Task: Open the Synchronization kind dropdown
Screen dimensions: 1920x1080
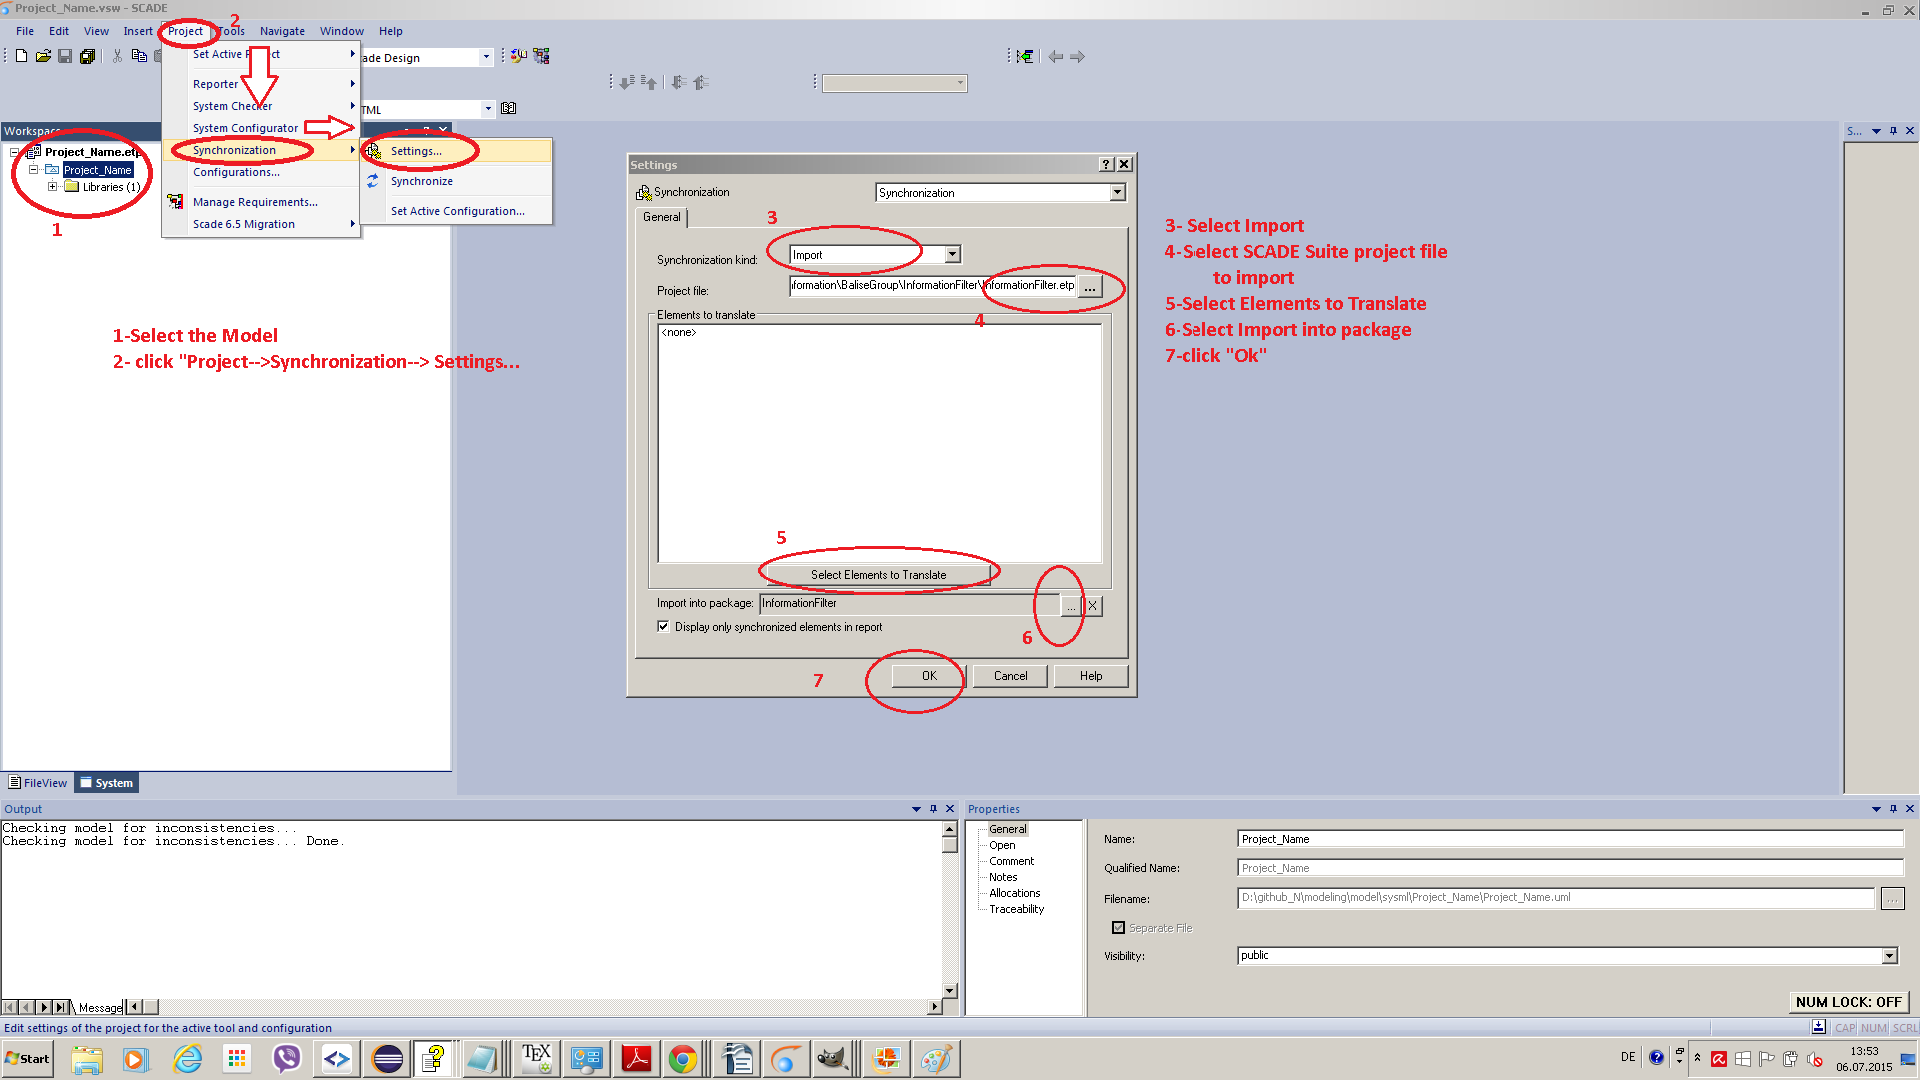Action: point(952,255)
